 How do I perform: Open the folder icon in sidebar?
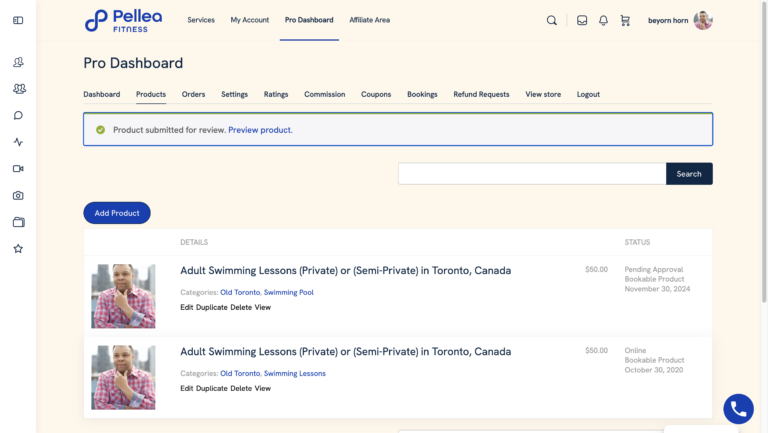point(19,222)
